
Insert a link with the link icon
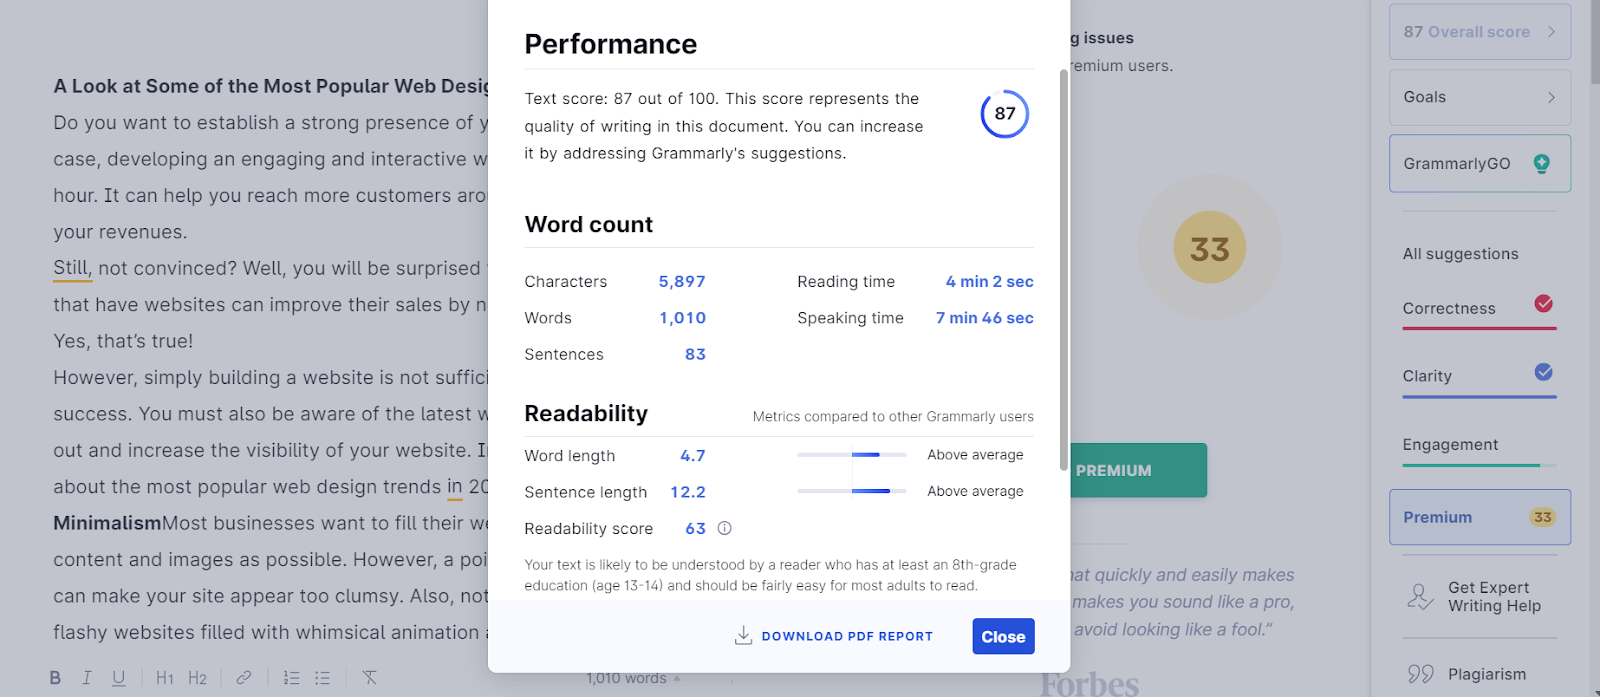pyautogui.click(x=244, y=678)
